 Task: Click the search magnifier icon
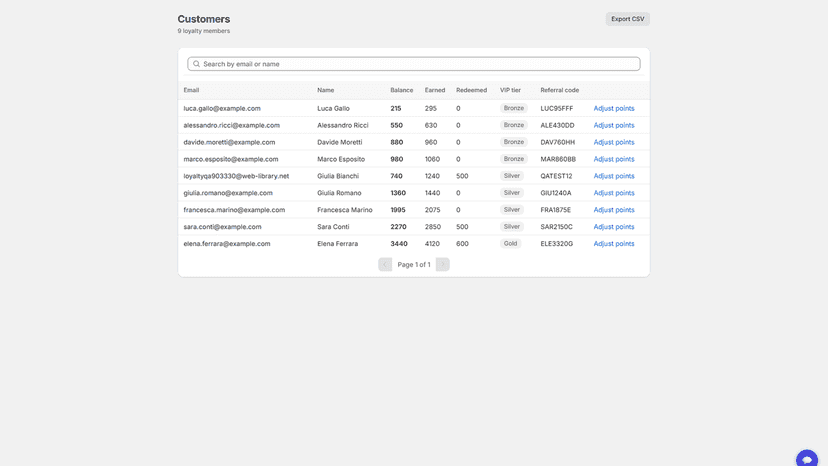(x=196, y=64)
